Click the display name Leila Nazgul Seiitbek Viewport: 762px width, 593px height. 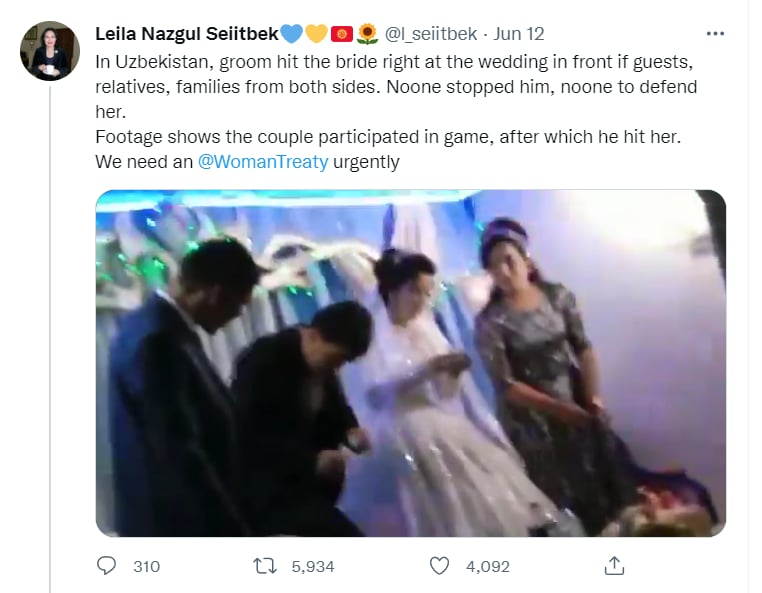point(187,34)
